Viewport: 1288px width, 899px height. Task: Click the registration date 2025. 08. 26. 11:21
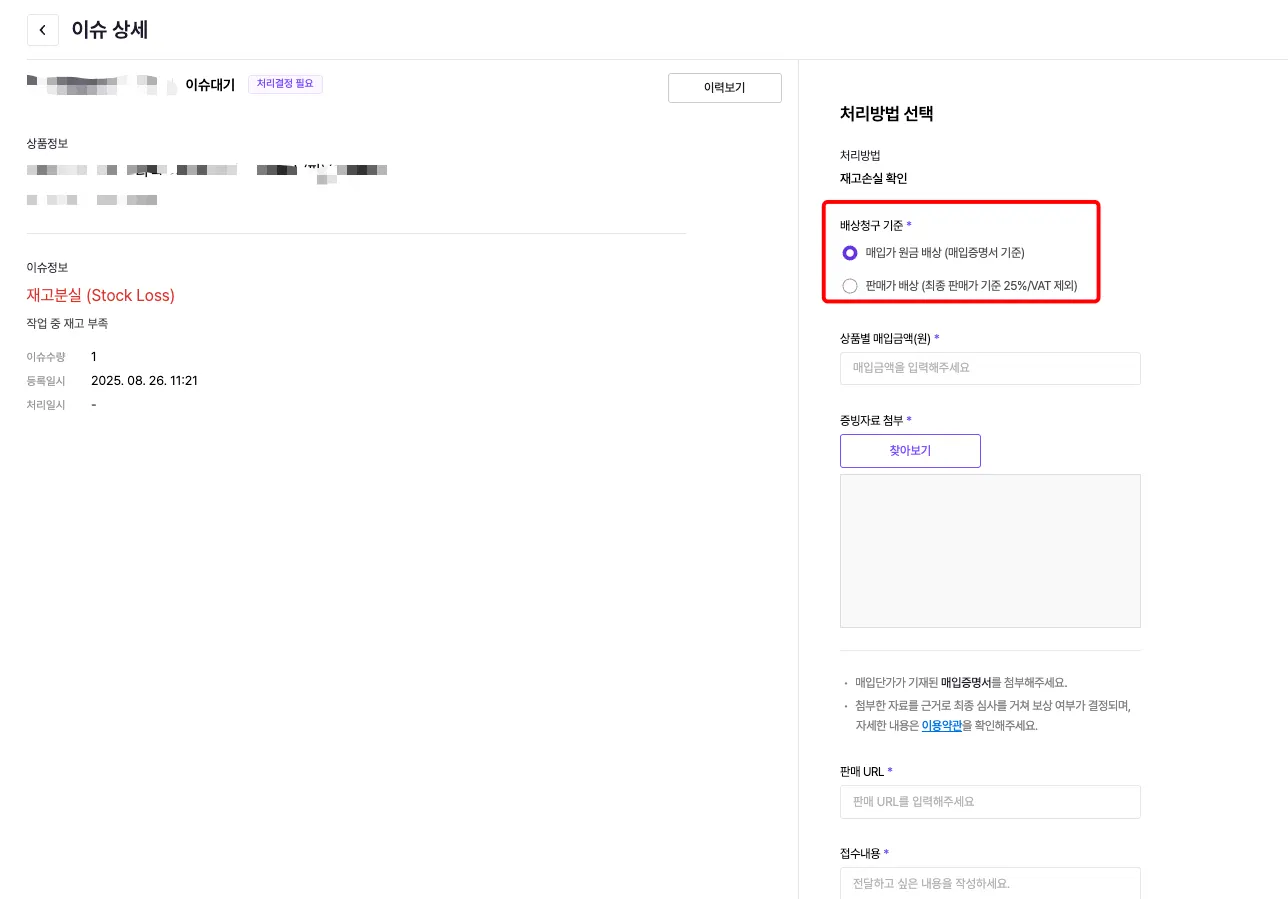pos(144,380)
